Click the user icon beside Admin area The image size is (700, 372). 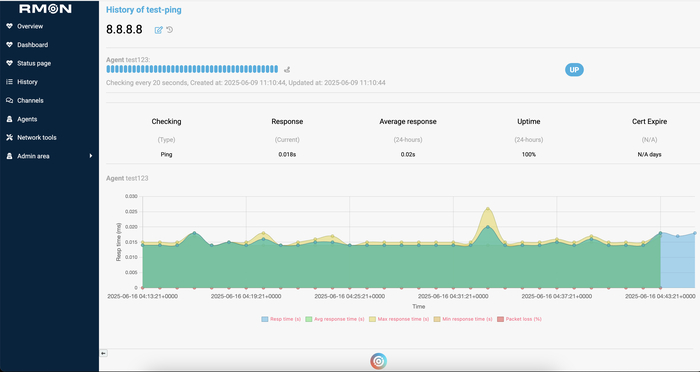coord(9,156)
